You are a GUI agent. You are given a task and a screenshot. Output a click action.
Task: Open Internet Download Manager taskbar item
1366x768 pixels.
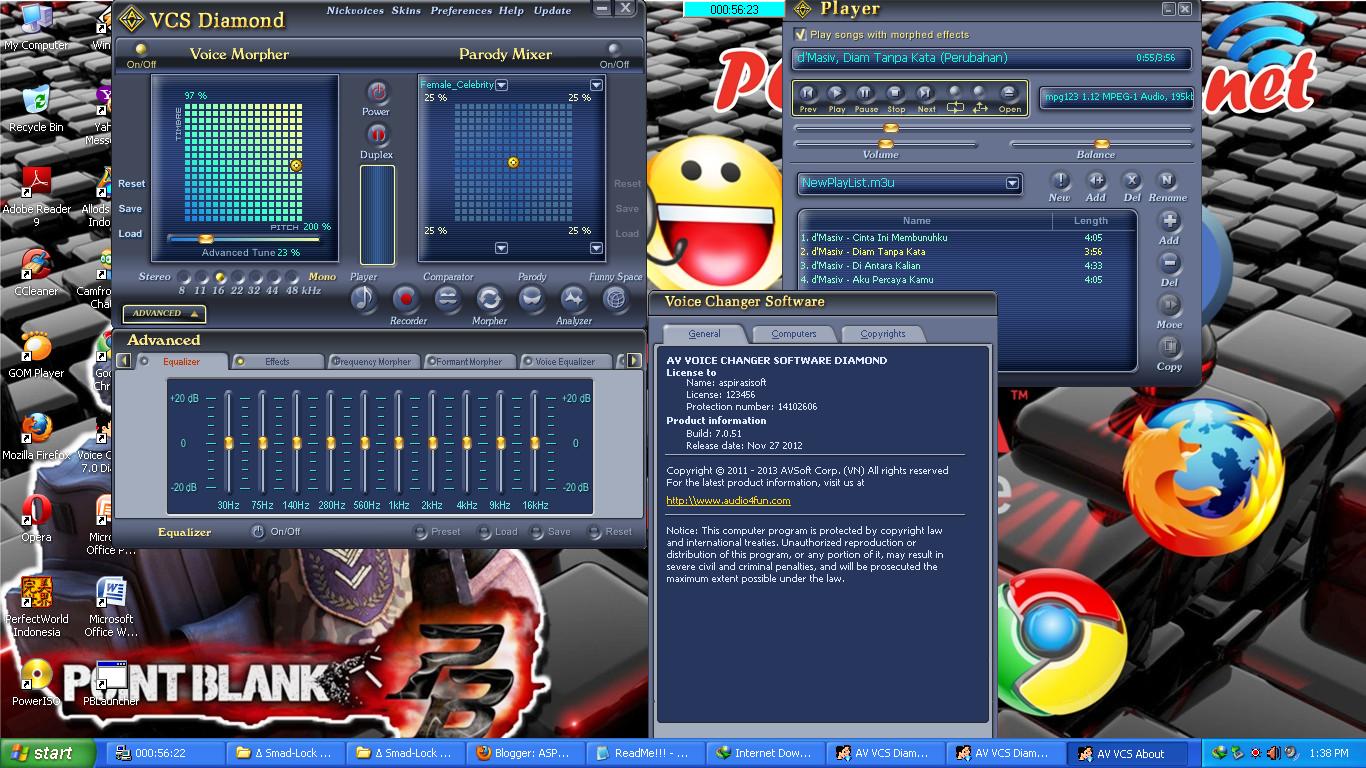(767, 753)
